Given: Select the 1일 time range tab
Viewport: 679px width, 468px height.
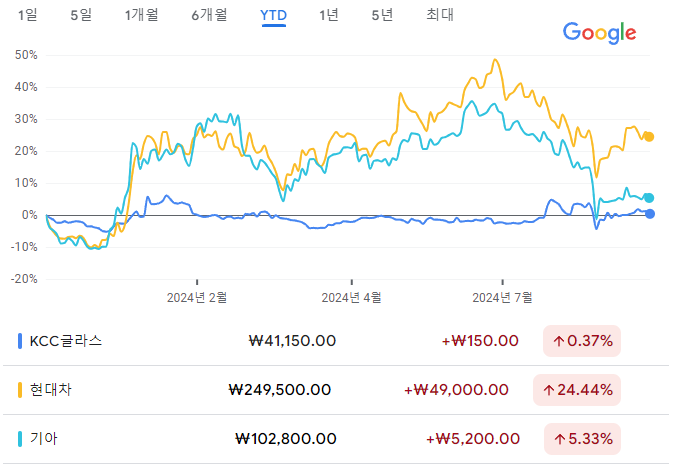Looking at the screenshot, I should (27, 15).
